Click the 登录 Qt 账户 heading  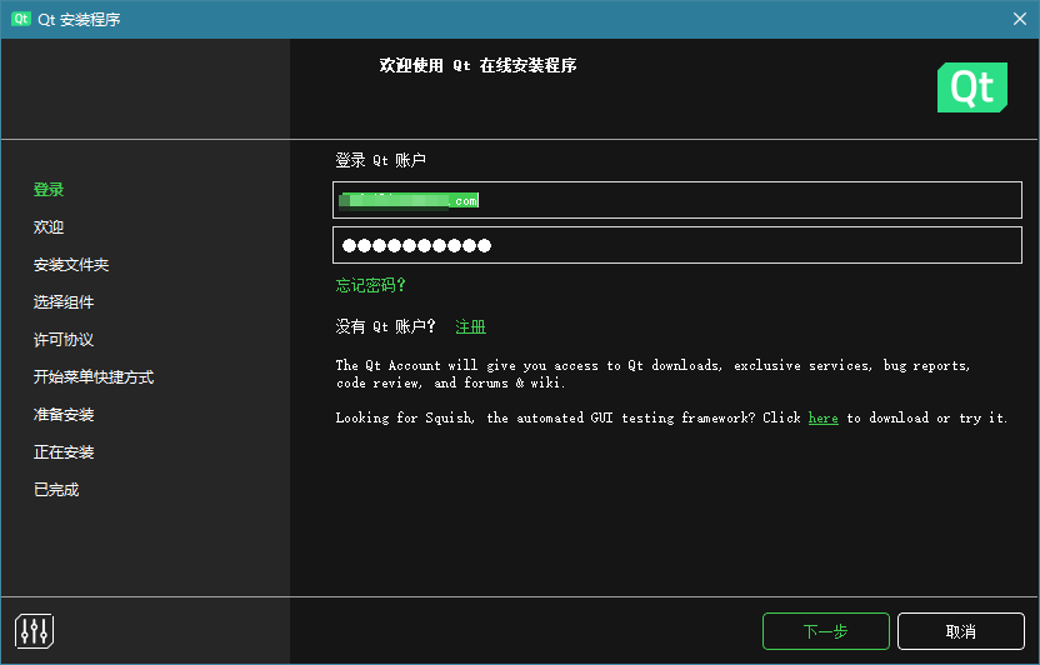click(x=381, y=160)
